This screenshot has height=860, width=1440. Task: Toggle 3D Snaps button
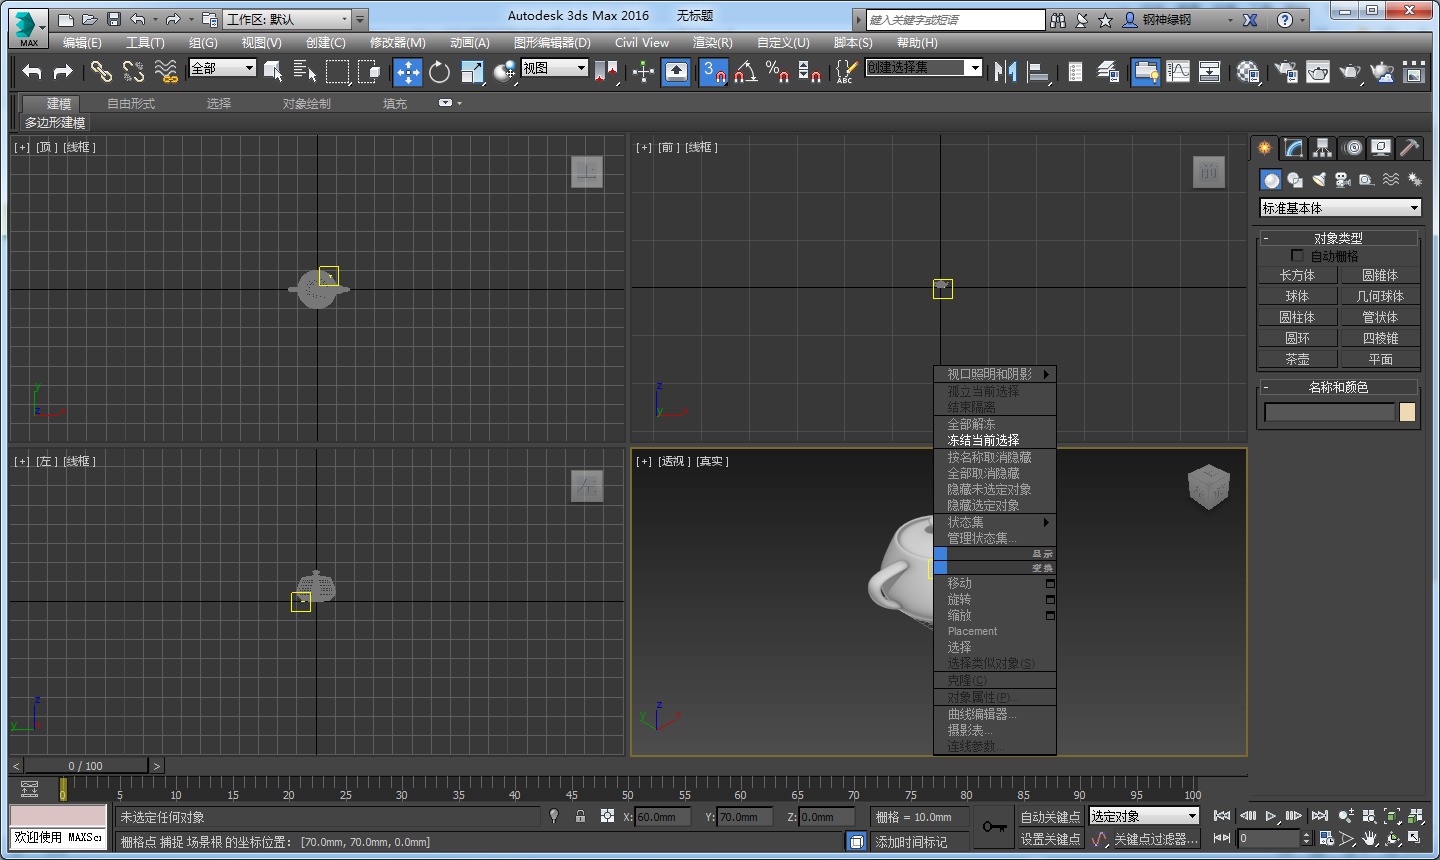point(713,71)
